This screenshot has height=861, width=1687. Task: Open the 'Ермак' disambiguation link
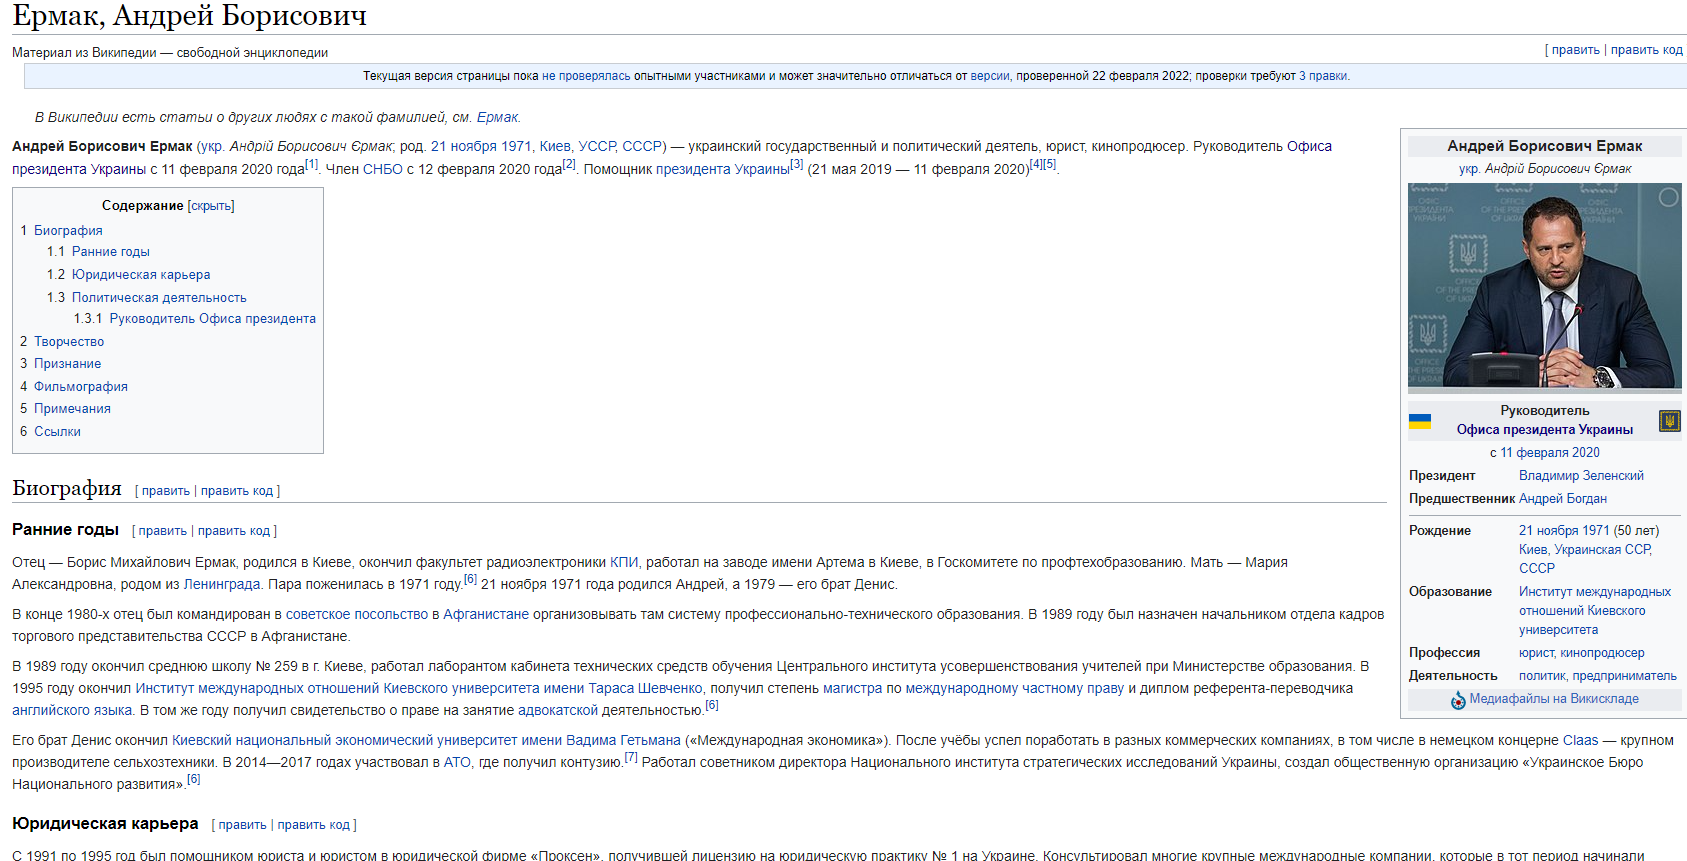pyautogui.click(x=497, y=118)
